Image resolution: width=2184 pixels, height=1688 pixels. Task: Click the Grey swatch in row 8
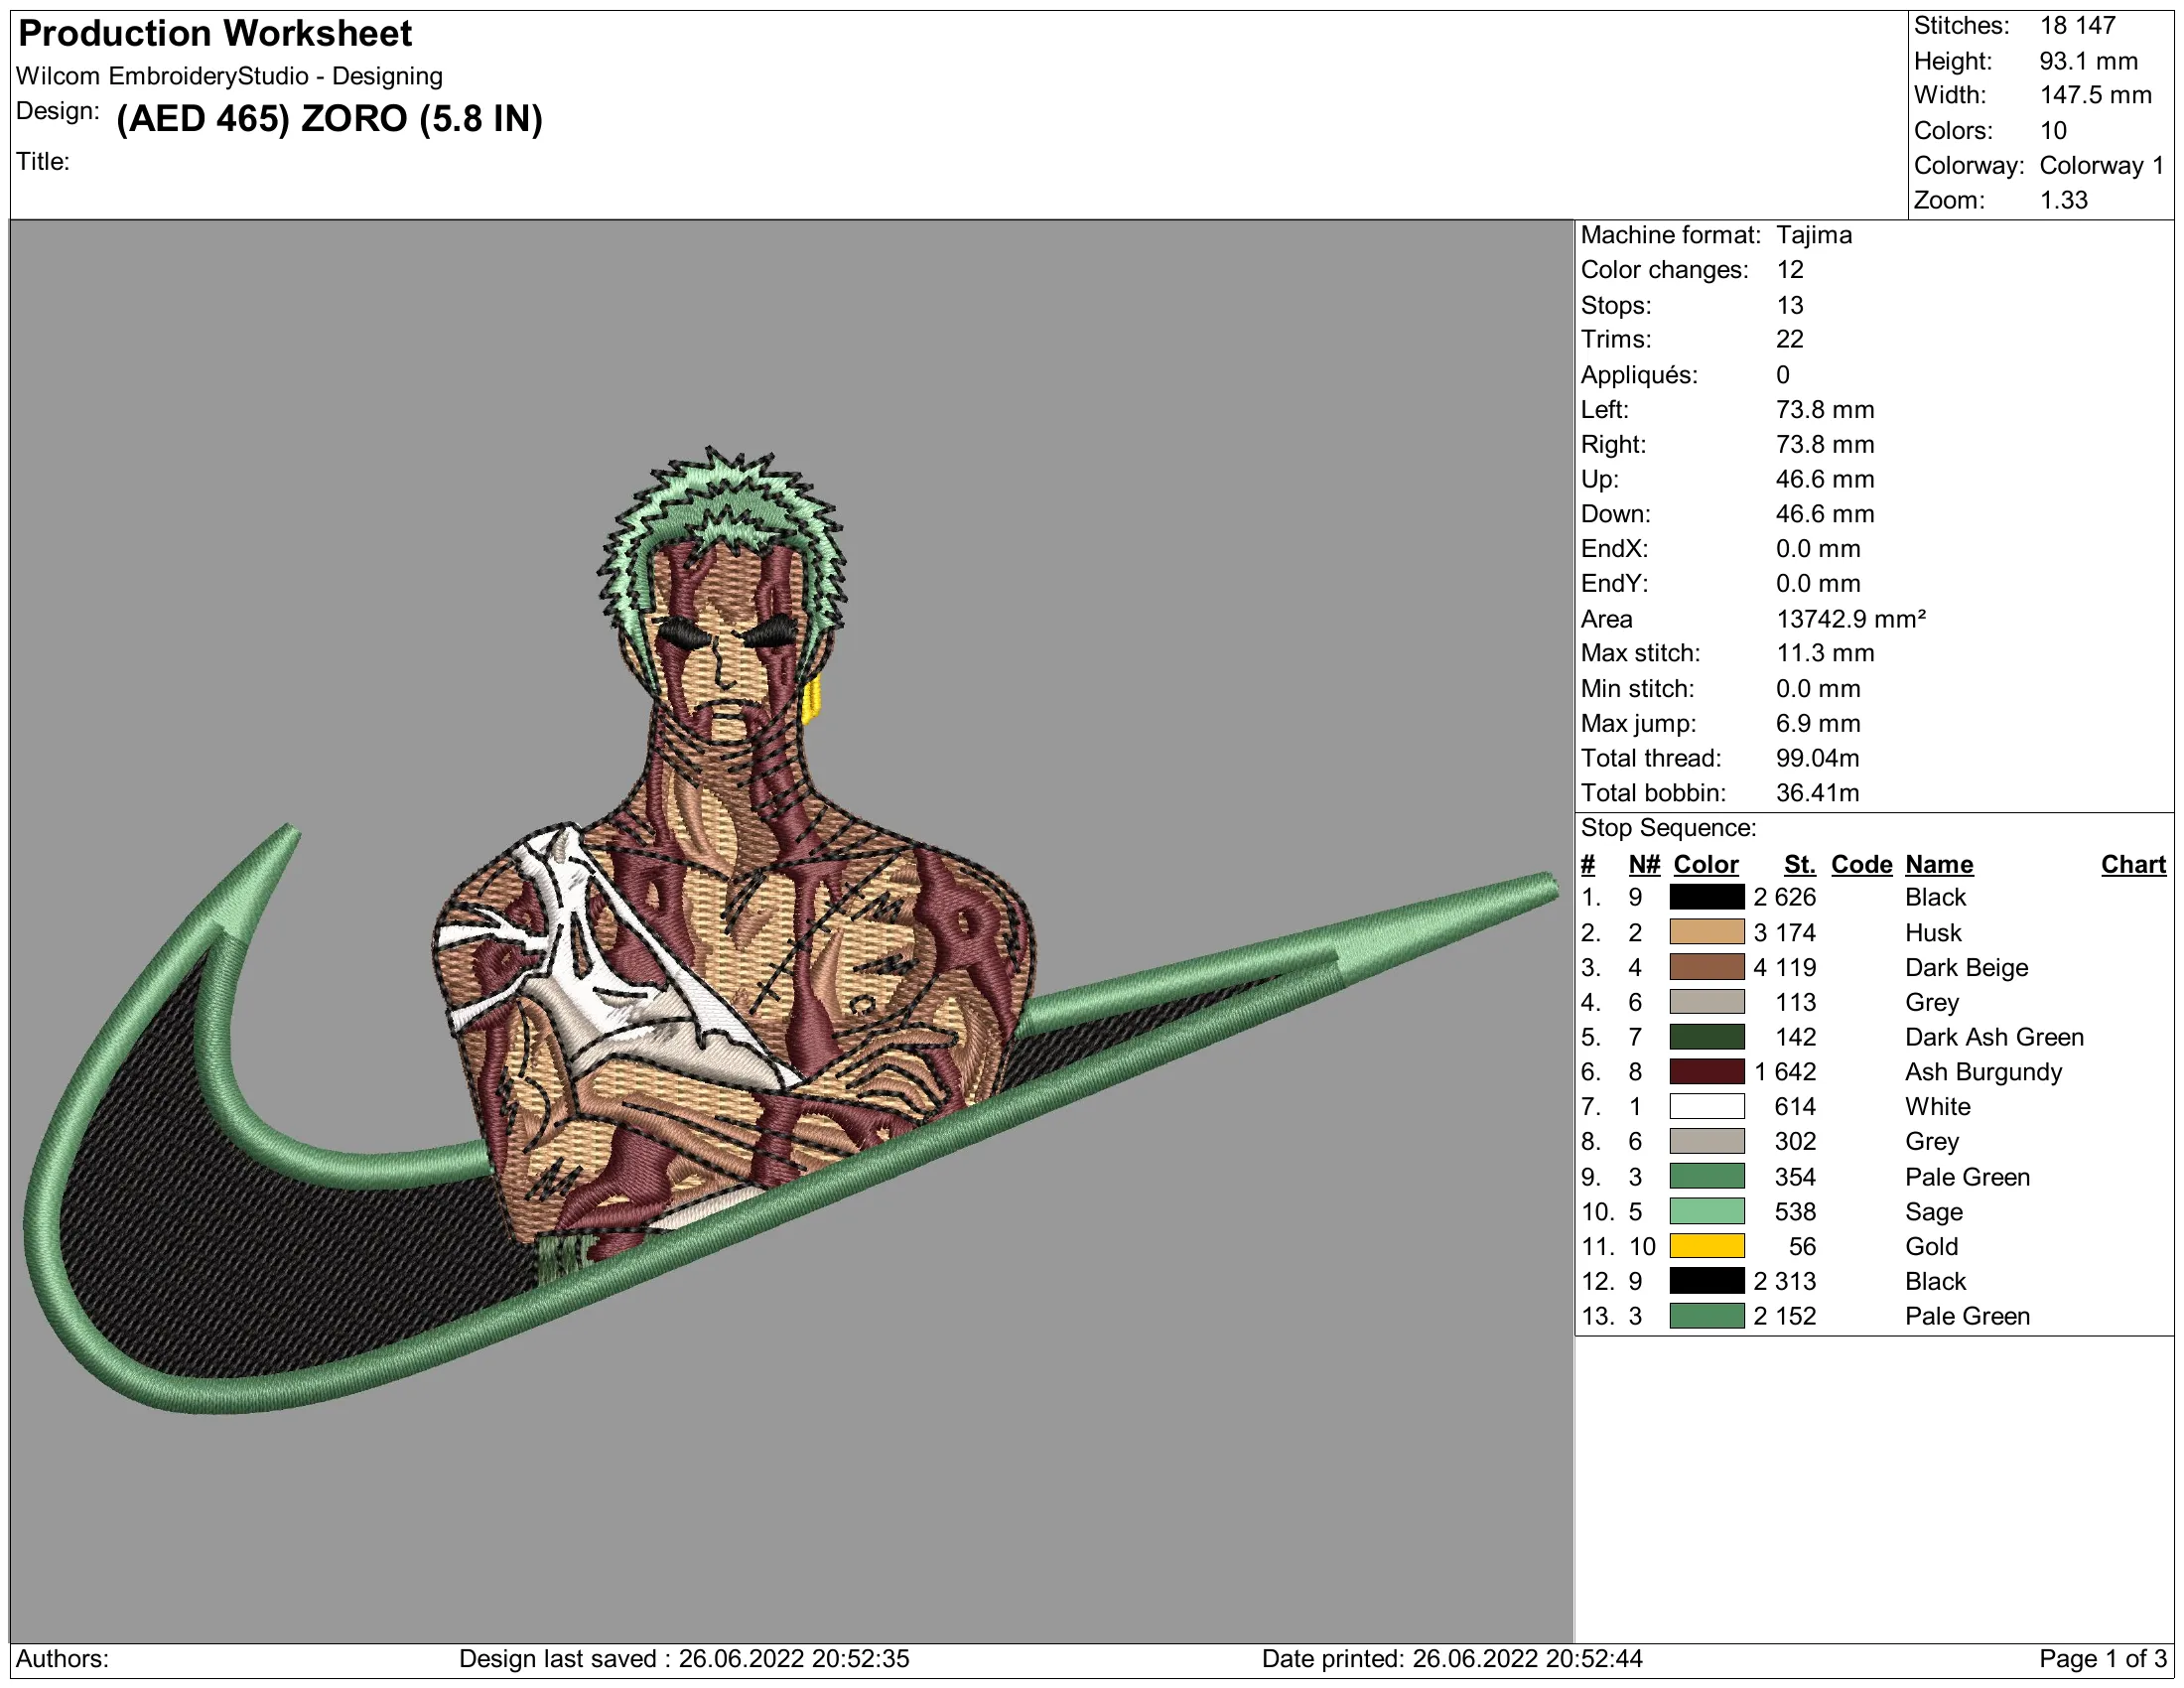click(1707, 1142)
